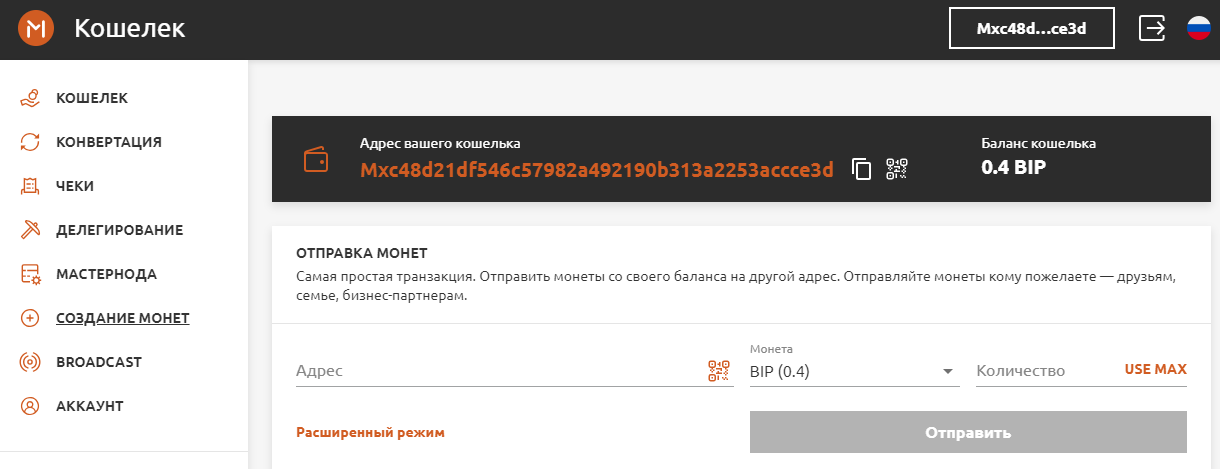This screenshot has height=469, width=1220.
Task: Expand coin selector dropdown arrow
Action: coord(948,372)
